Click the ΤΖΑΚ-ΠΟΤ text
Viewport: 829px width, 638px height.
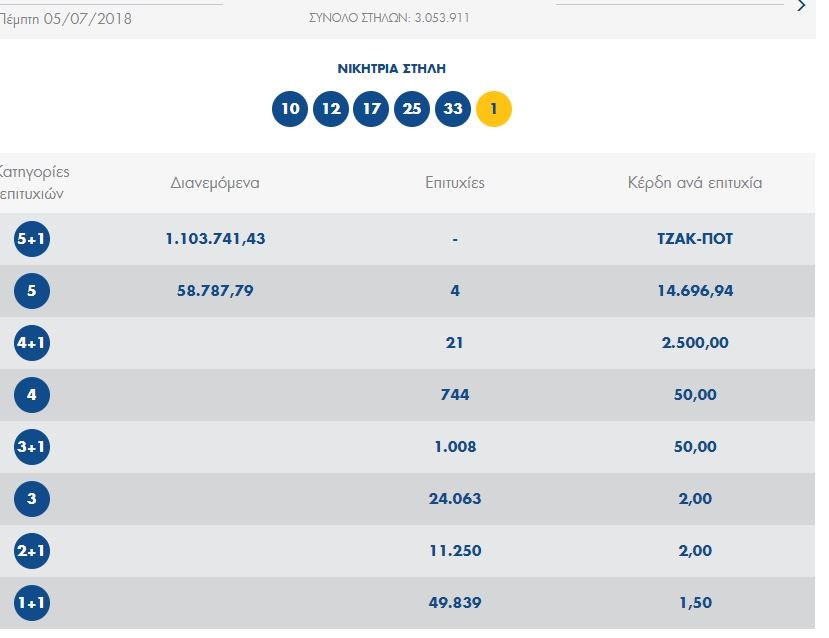pyautogui.click(x=695, y=239)
